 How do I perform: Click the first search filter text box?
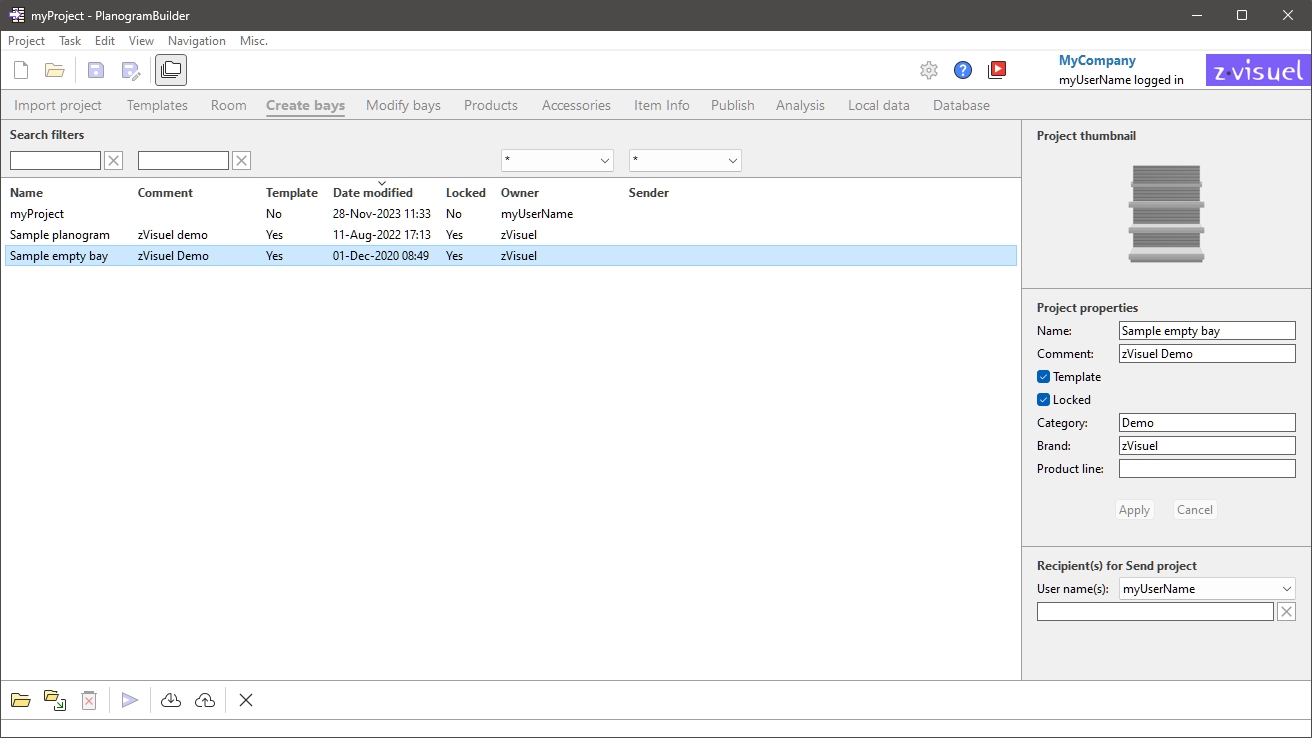click(55, 160)
